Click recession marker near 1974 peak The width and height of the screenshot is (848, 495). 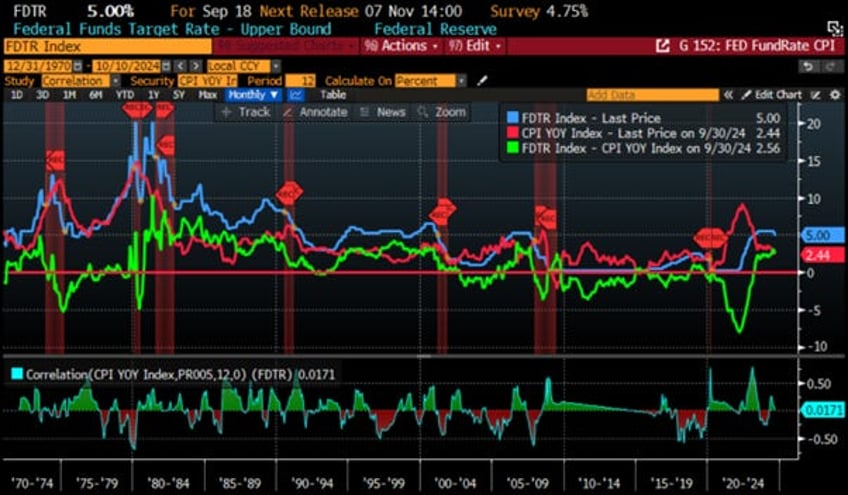(56, 161)
